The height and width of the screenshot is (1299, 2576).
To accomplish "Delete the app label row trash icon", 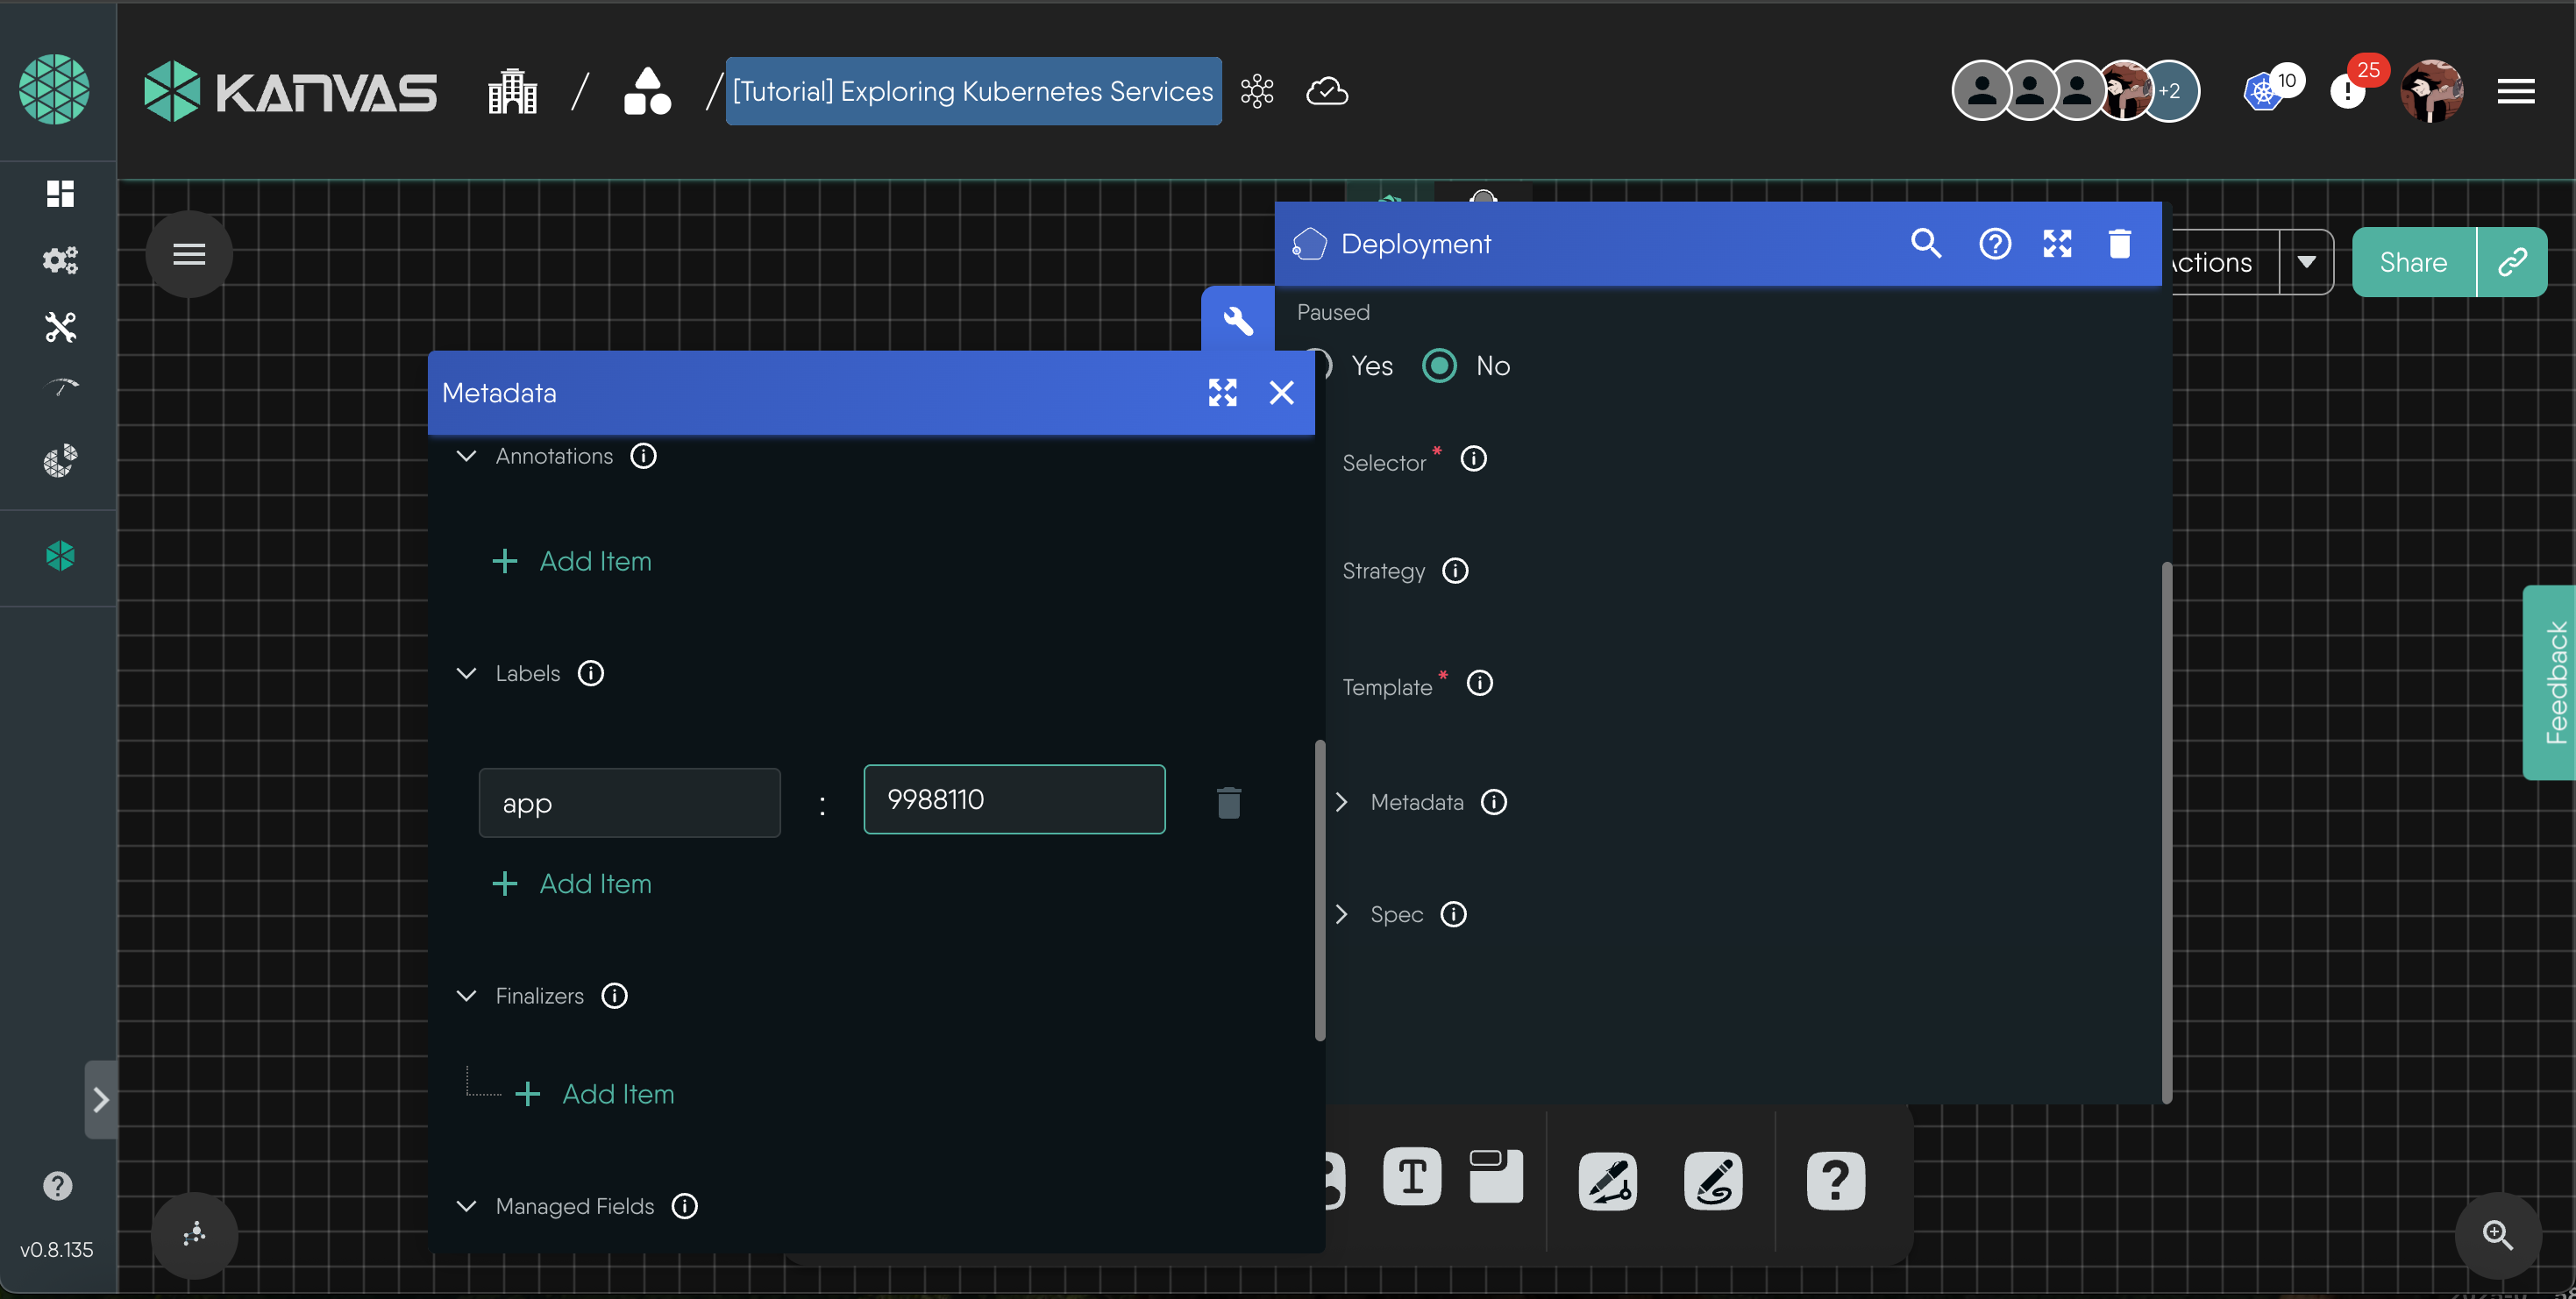I will (x=1228, y=802).
